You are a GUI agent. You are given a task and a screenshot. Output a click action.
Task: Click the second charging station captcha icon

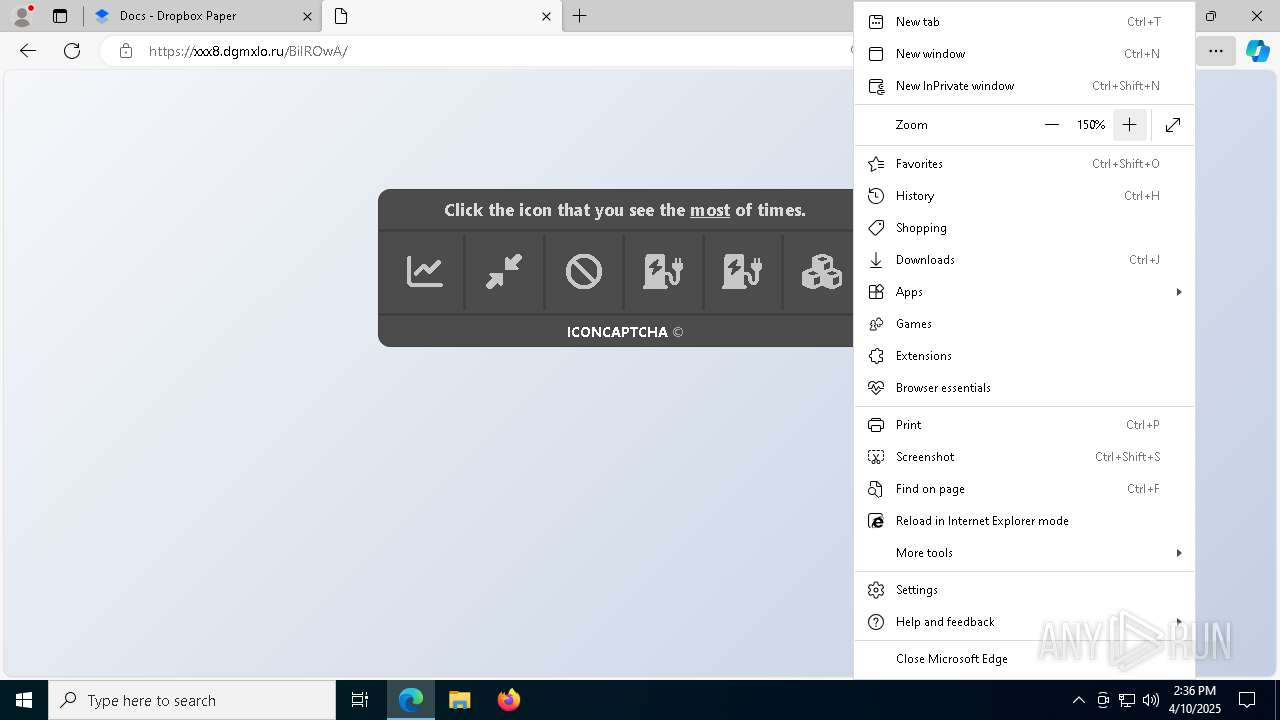(x=742, y=271)
